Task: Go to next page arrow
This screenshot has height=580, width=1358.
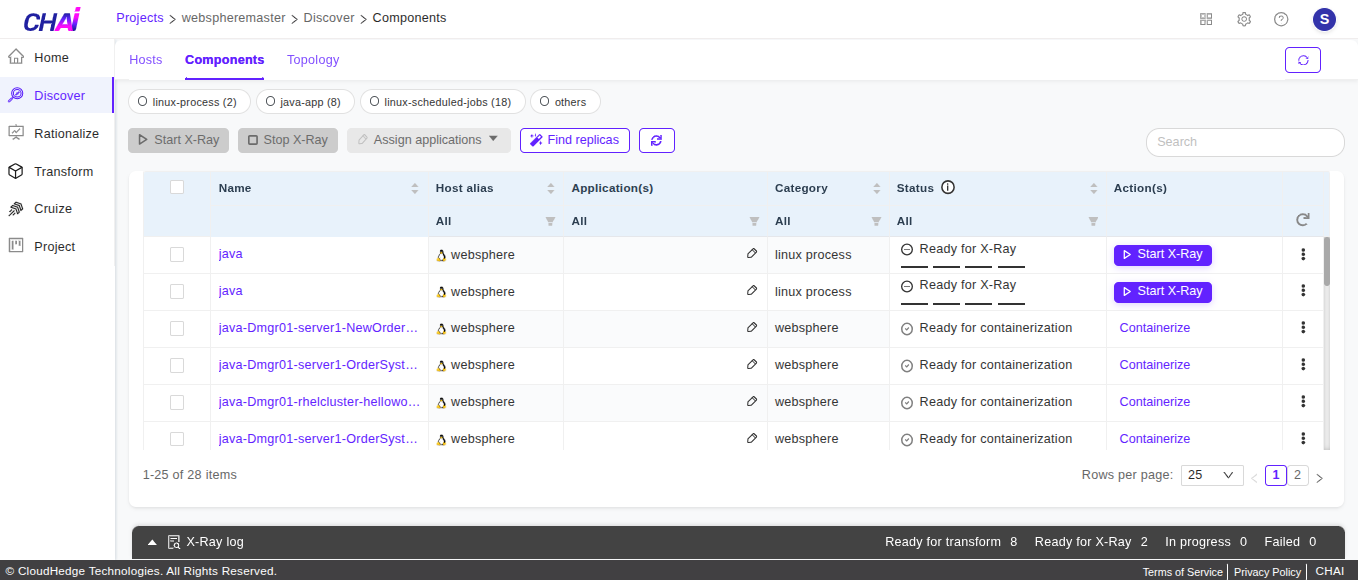Action: tap(1319, 478)
